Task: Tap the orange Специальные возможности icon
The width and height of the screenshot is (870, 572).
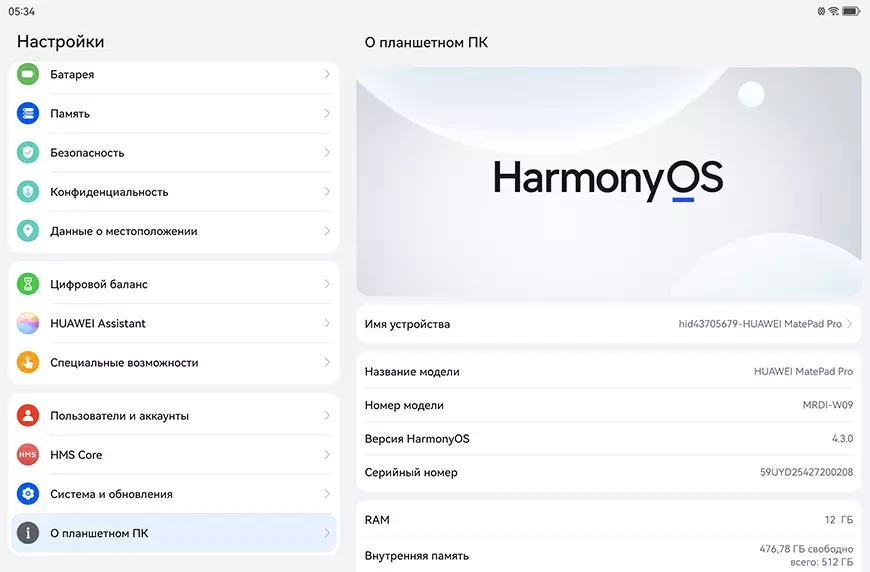Action: coord(28,363)
